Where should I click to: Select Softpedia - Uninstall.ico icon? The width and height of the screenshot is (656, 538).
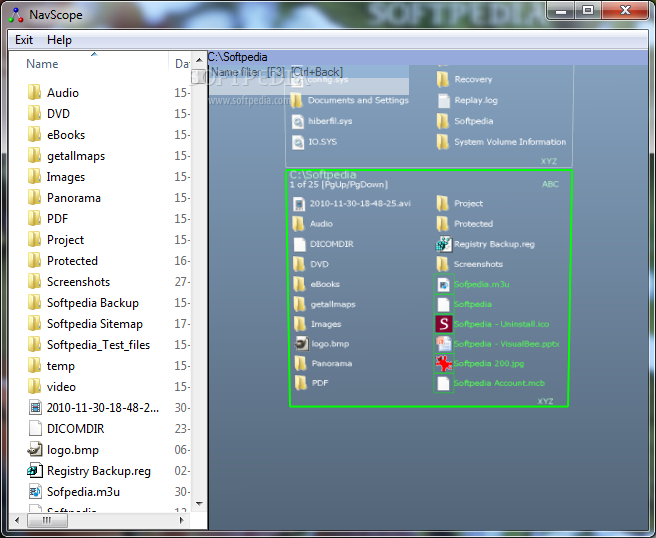pos(443,324)
